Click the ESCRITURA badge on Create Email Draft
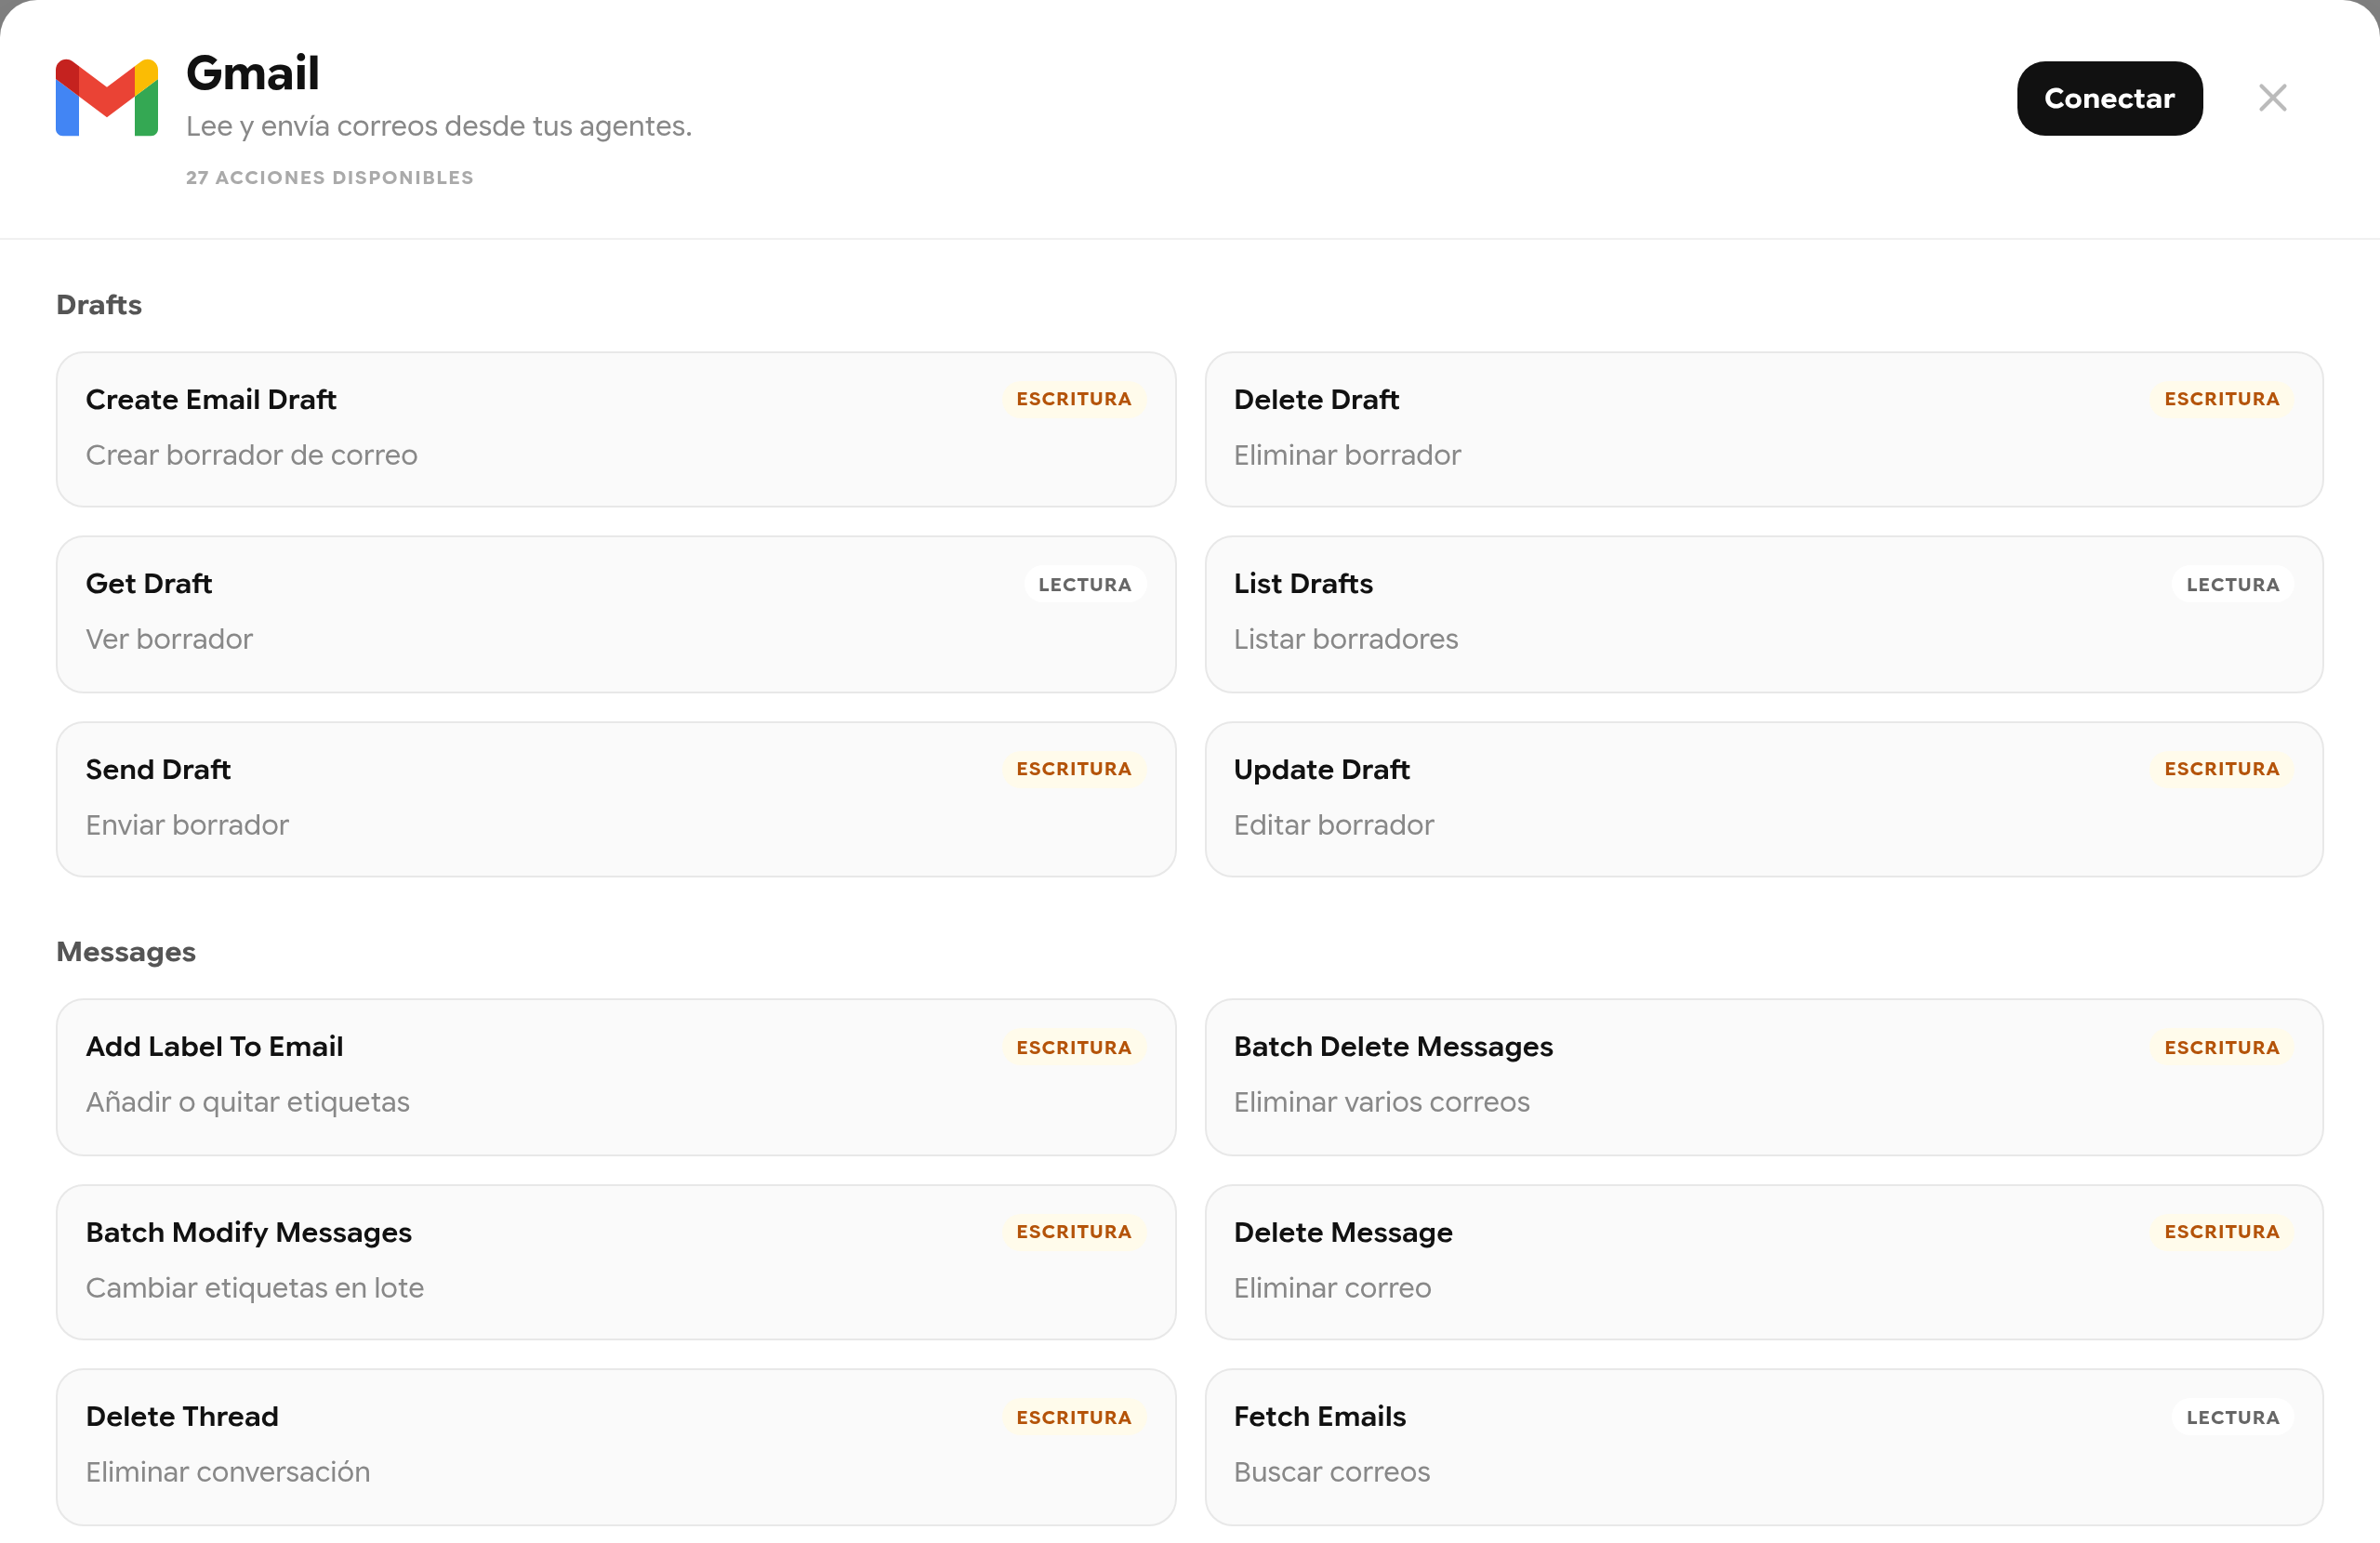Screen dimensions: 2380x1543 click(x=1074, y=399)
